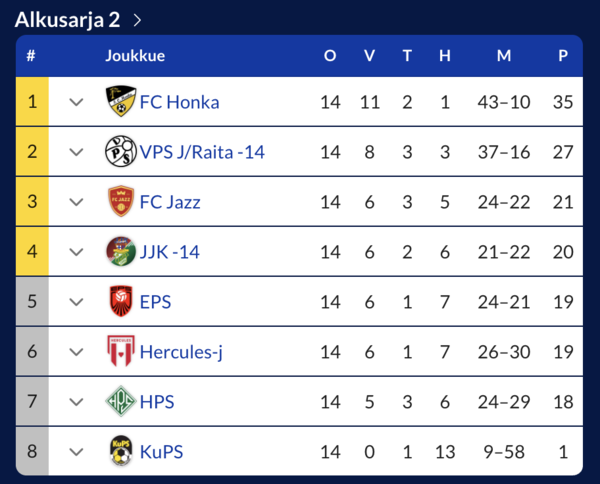The width and height of the screenshot is (600, 484).
Task: Click the FC Jazz red crest
Action: (121, 202)
